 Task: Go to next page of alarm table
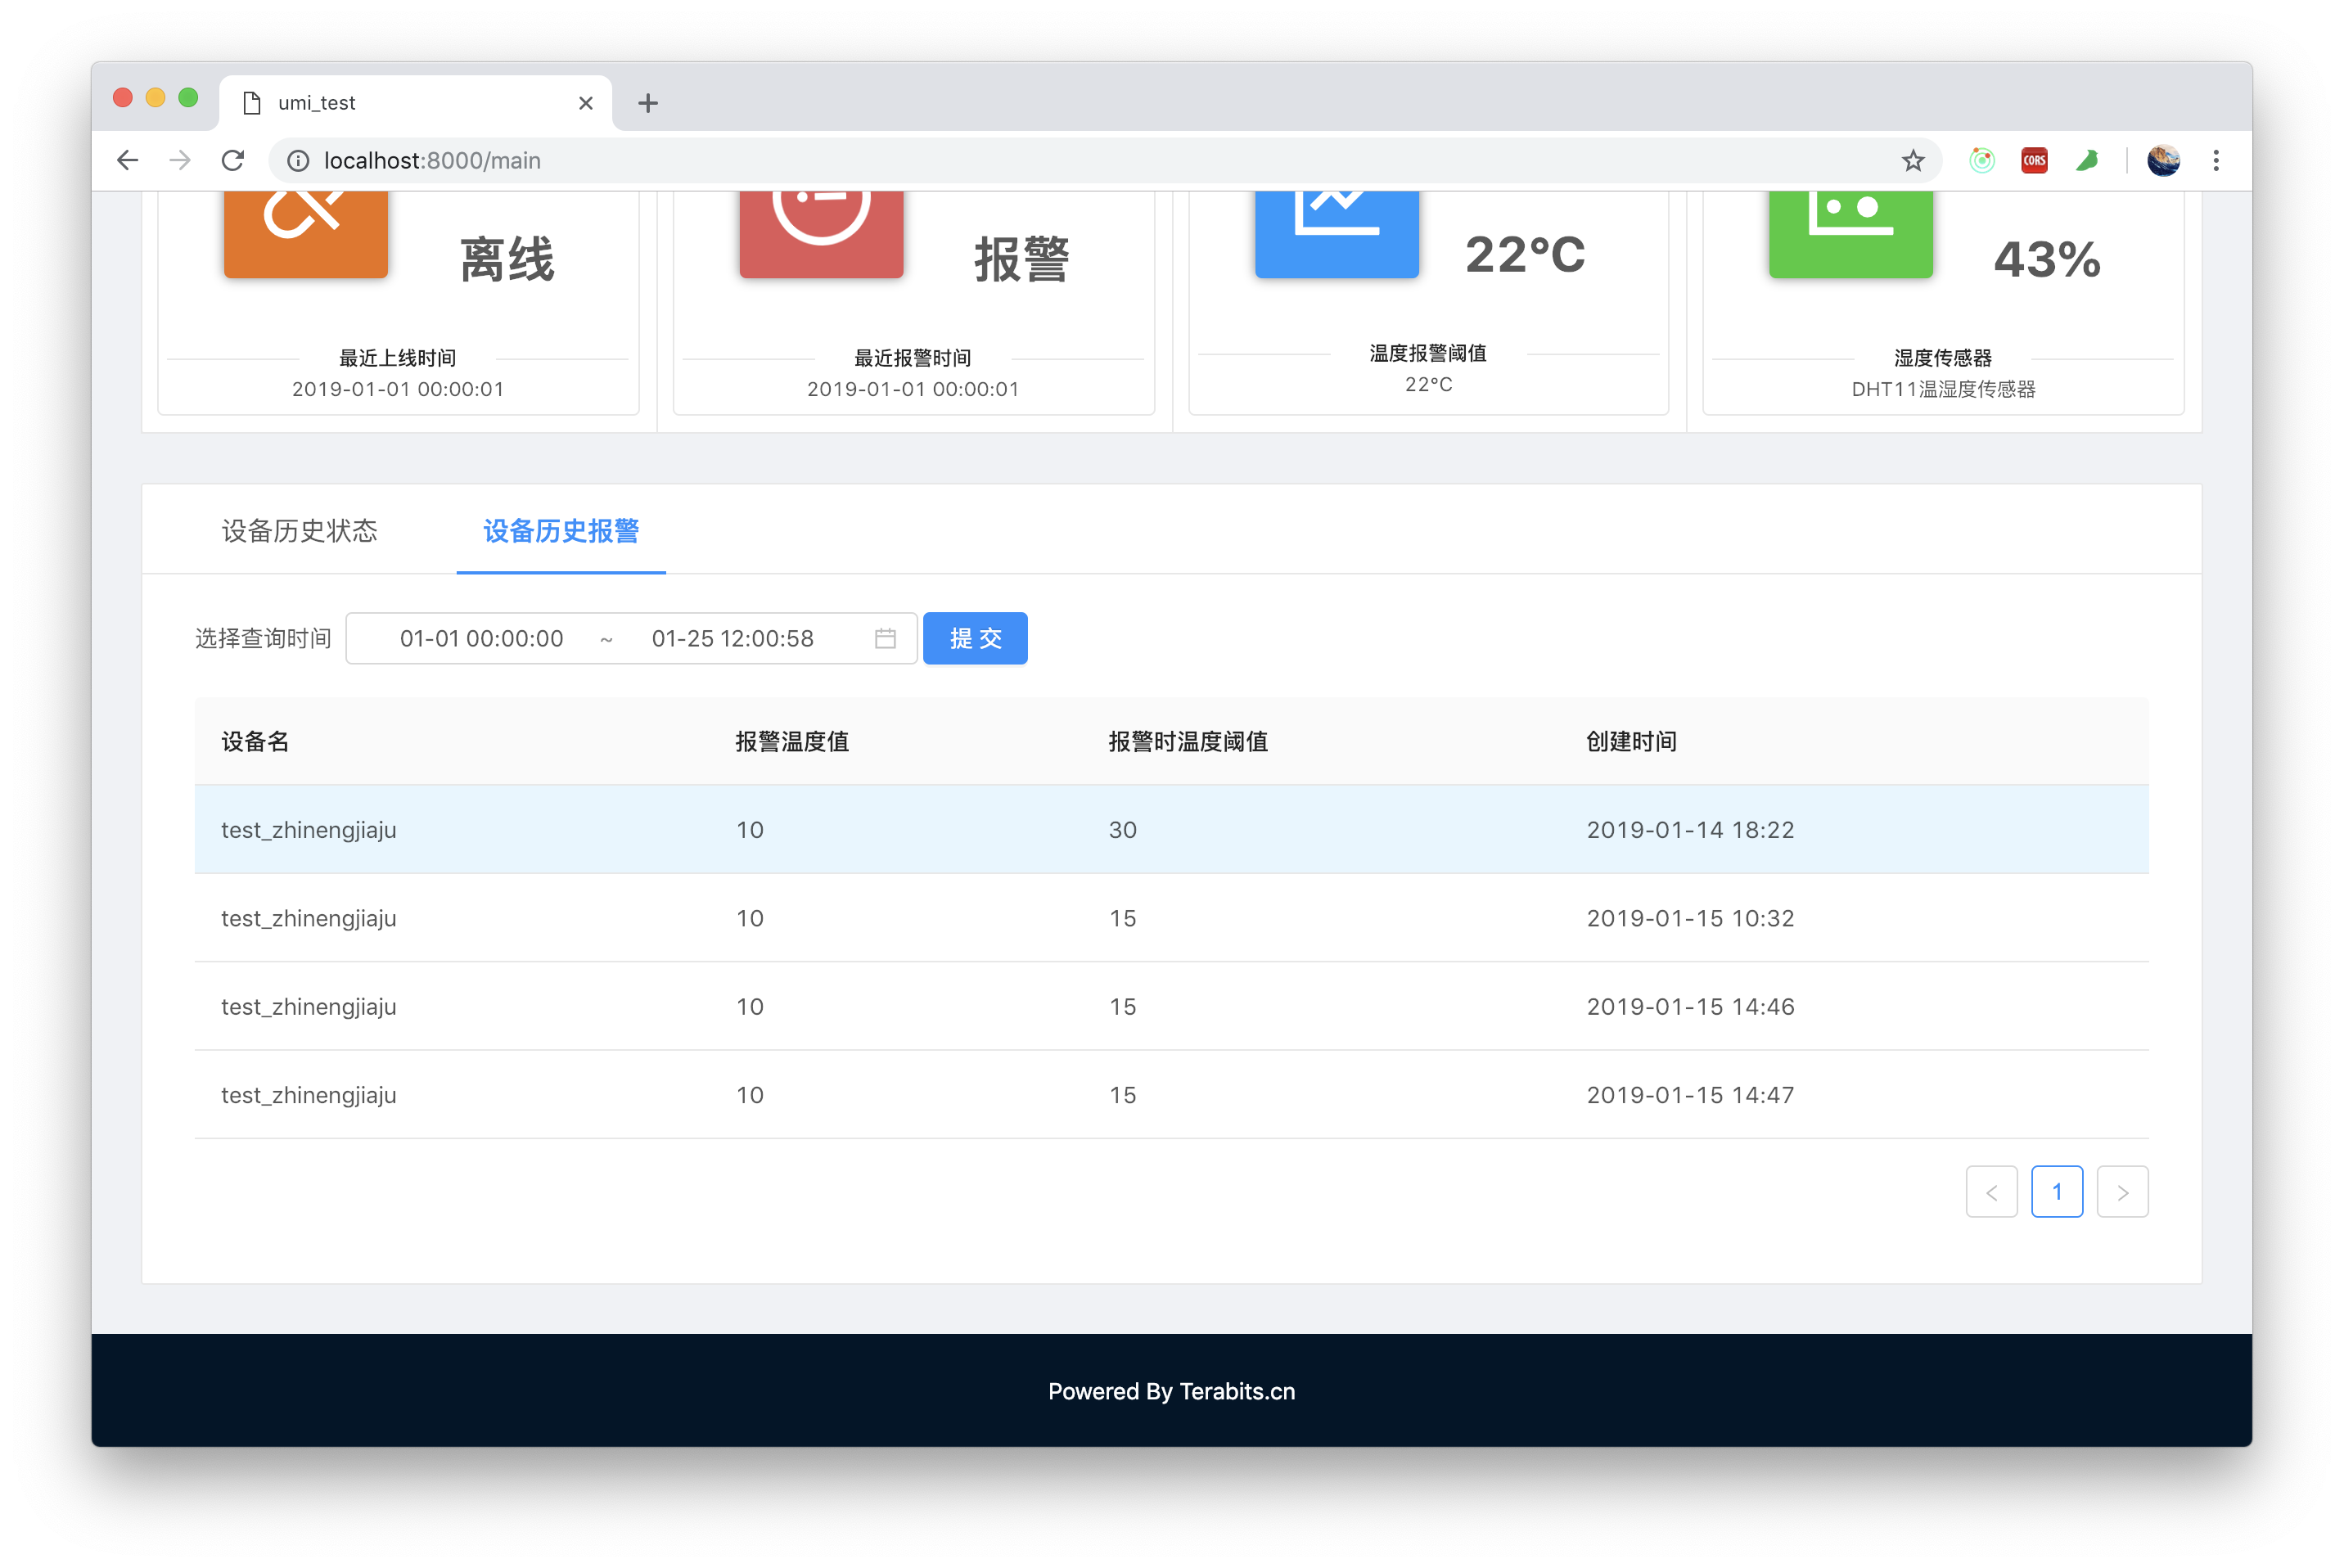tap(2122, 1192)
